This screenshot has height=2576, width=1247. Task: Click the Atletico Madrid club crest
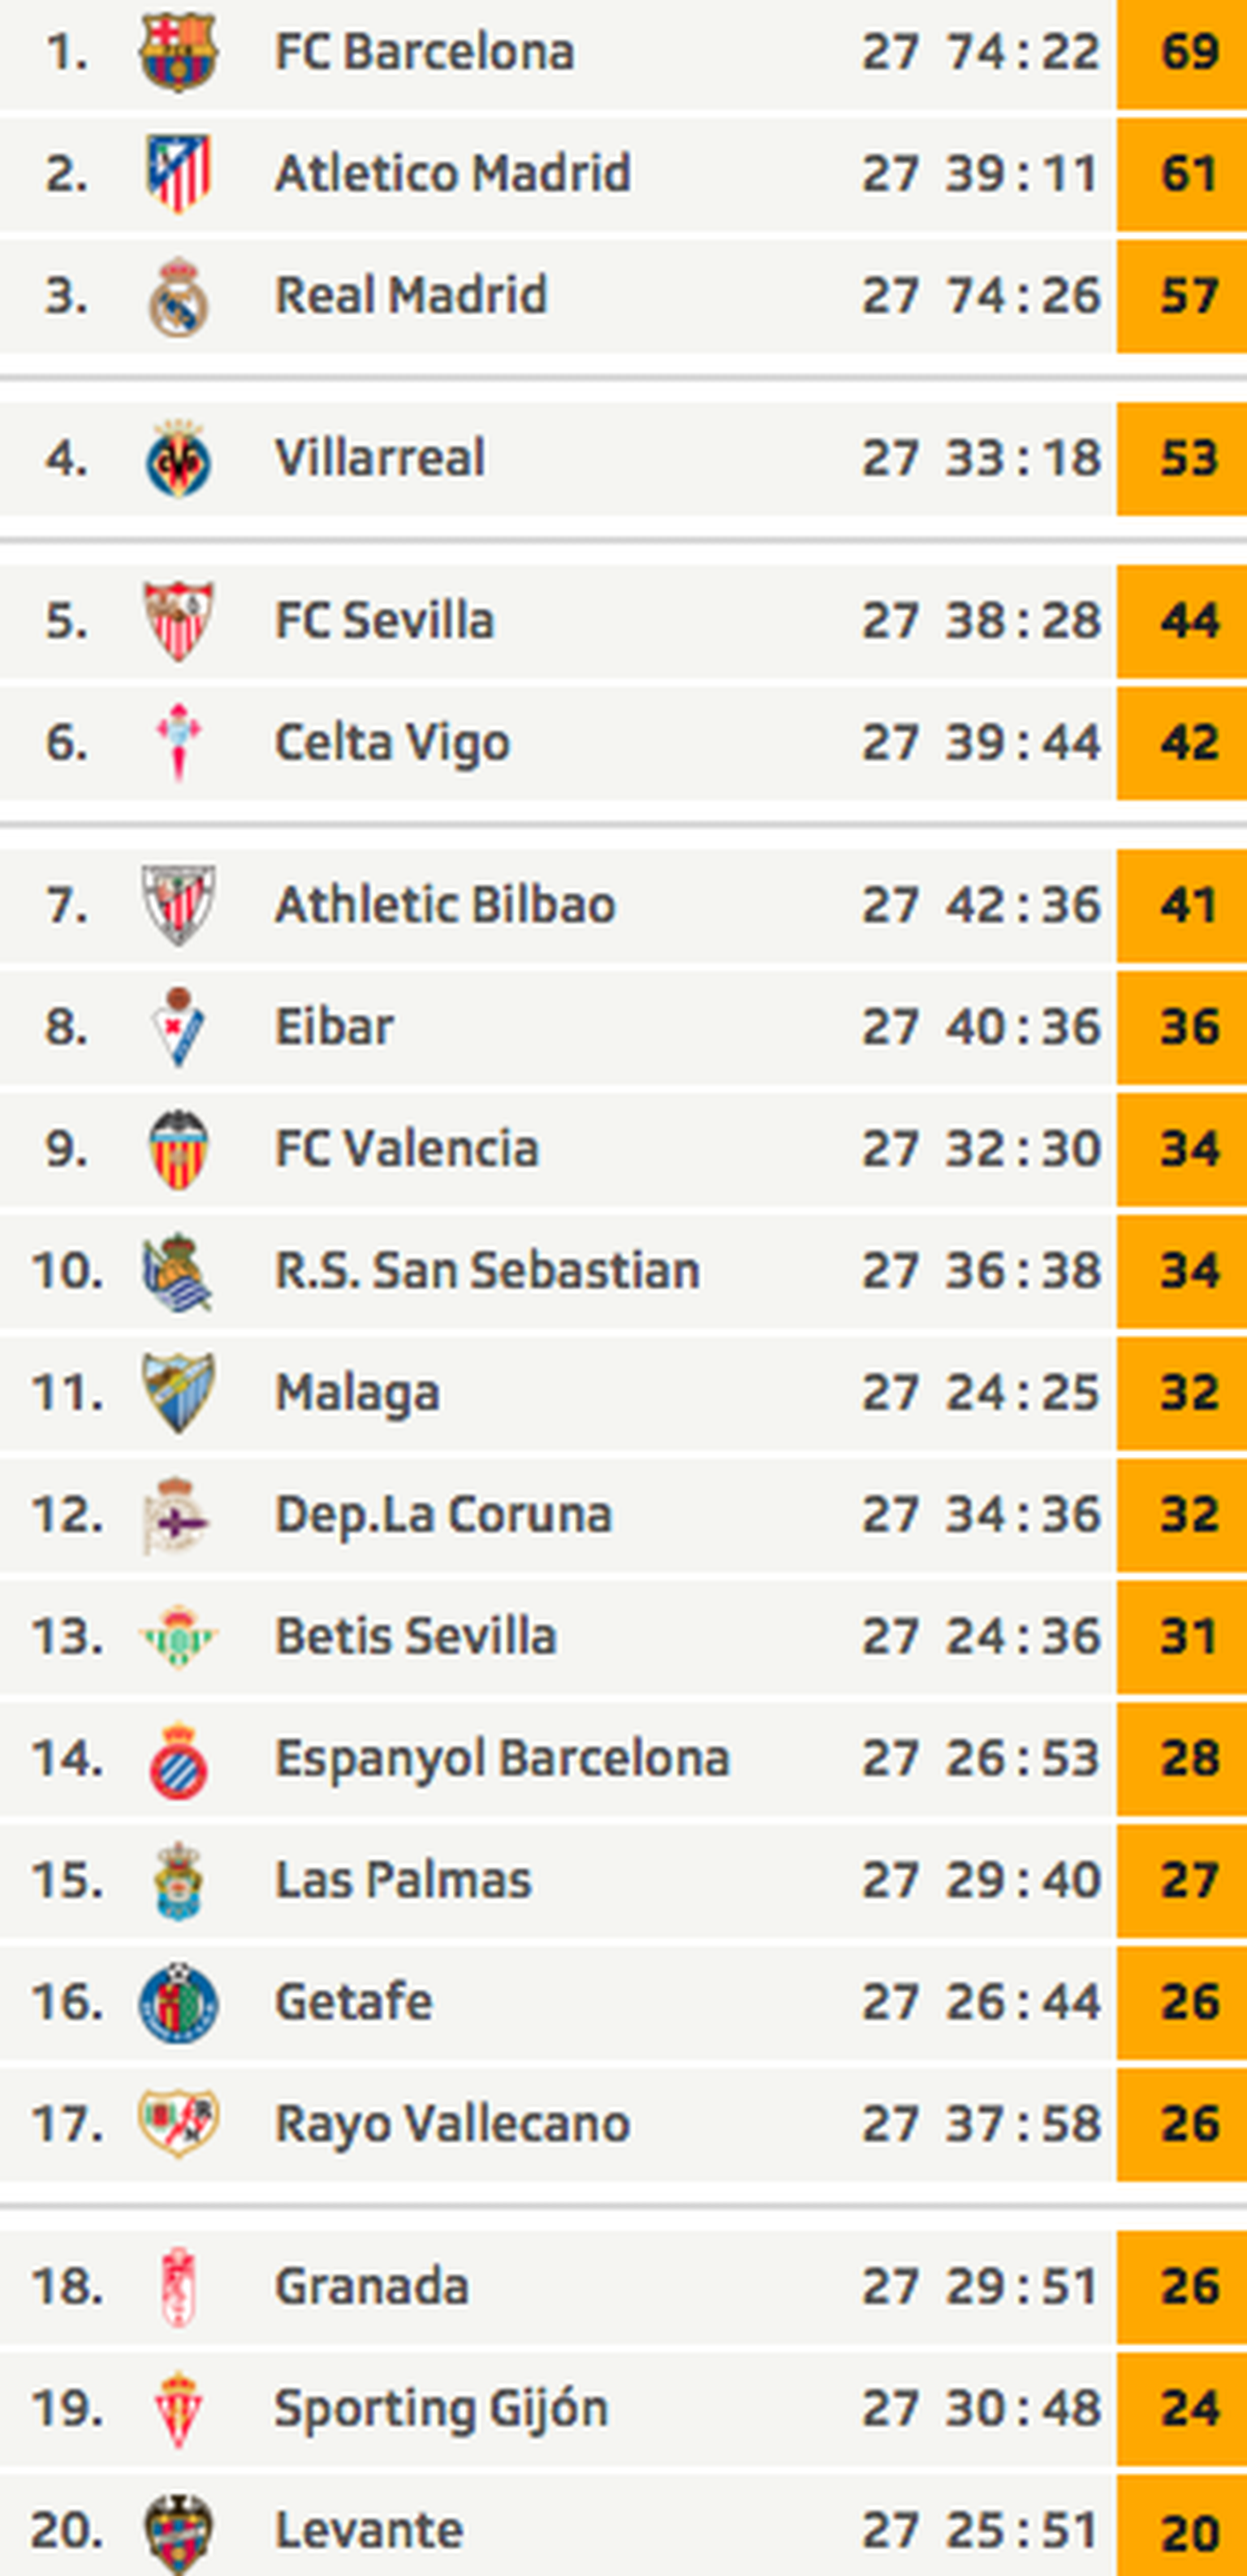tap(178, 173)
